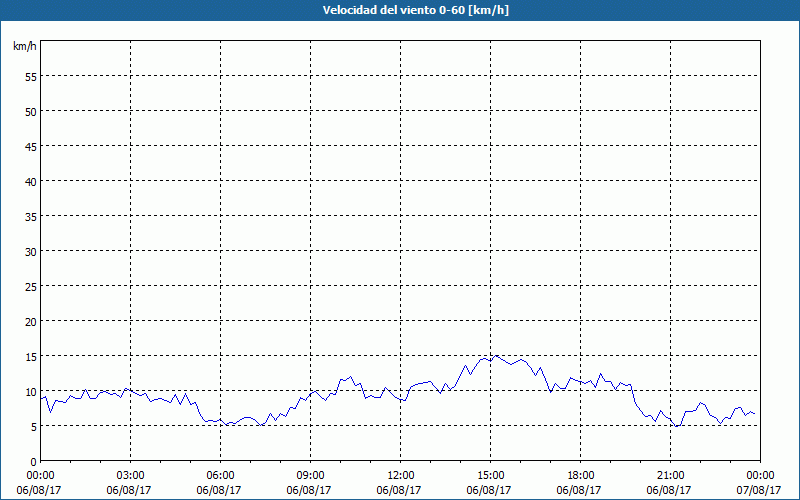Image resolution: width=800 pixels, height=500 pixels.
Task: Click the 'km/h' y-axis unit label
Action: click(x=24, y=46)
